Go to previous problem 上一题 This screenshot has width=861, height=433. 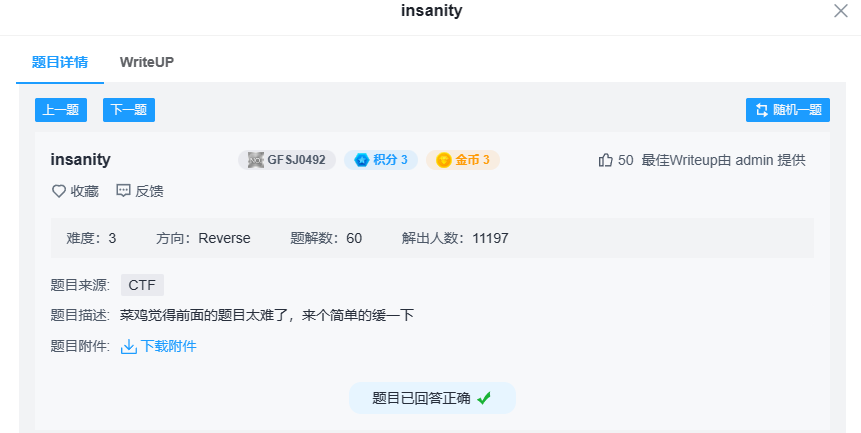tap(61, 110)
